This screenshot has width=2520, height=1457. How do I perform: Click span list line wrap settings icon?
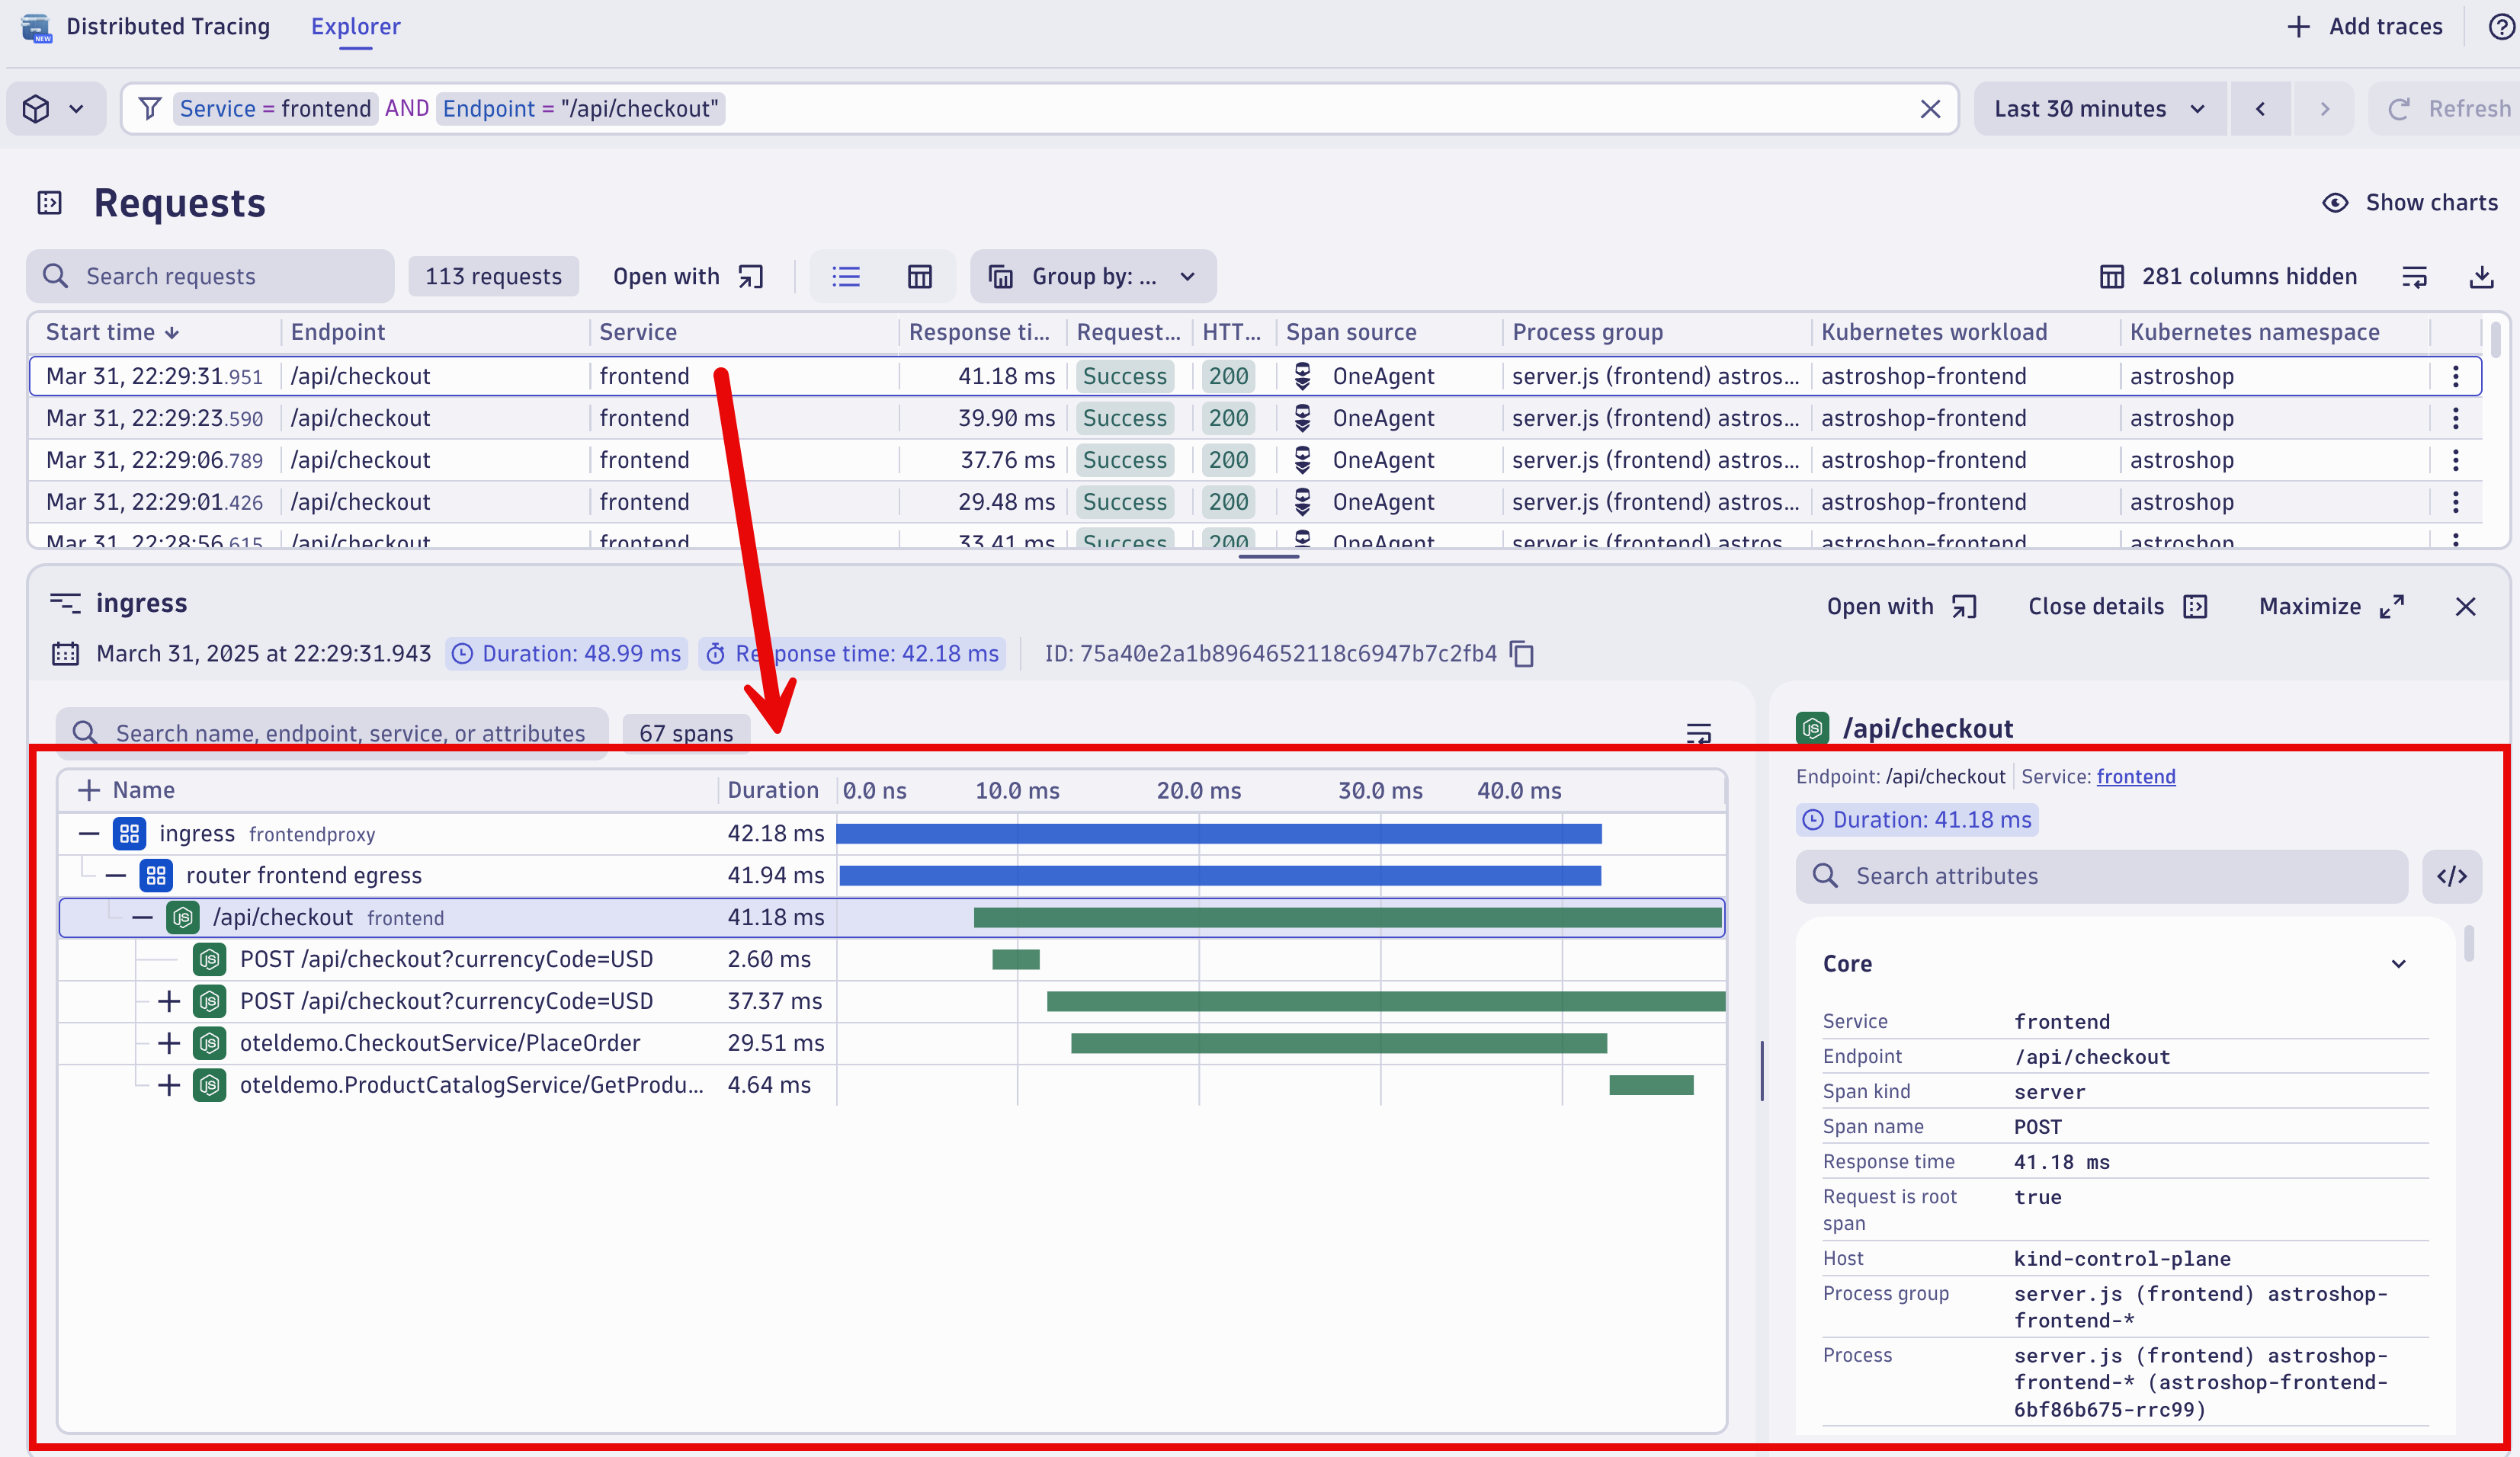[x=1698, y=733]
